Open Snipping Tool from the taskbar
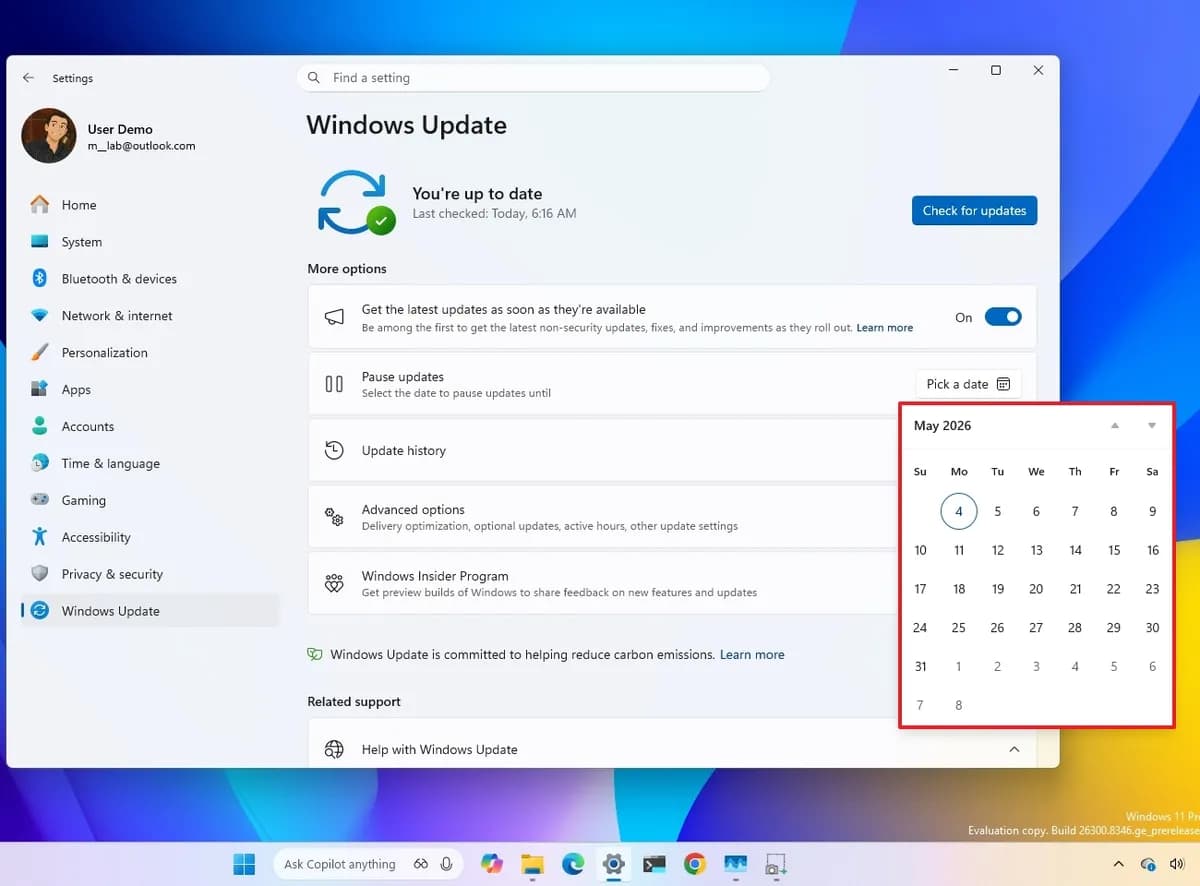Screen dimensions: 1200x886 click(x=776, y=864)
